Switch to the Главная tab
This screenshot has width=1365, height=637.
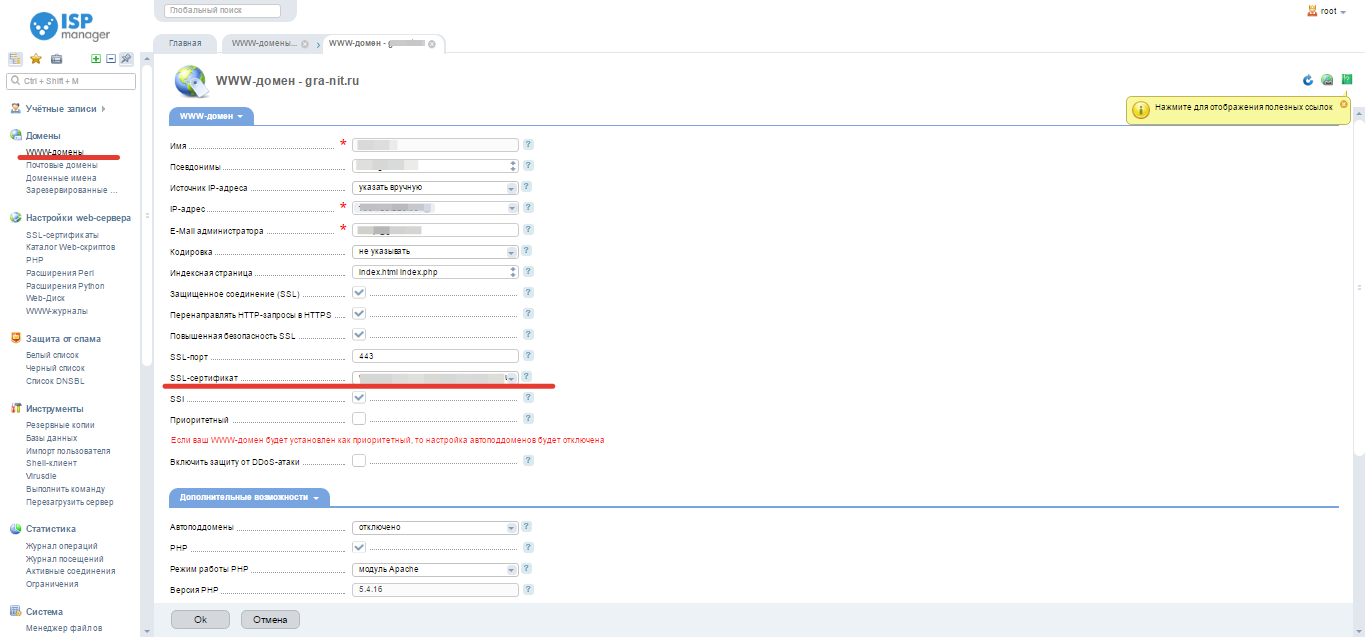pos(185,44)
